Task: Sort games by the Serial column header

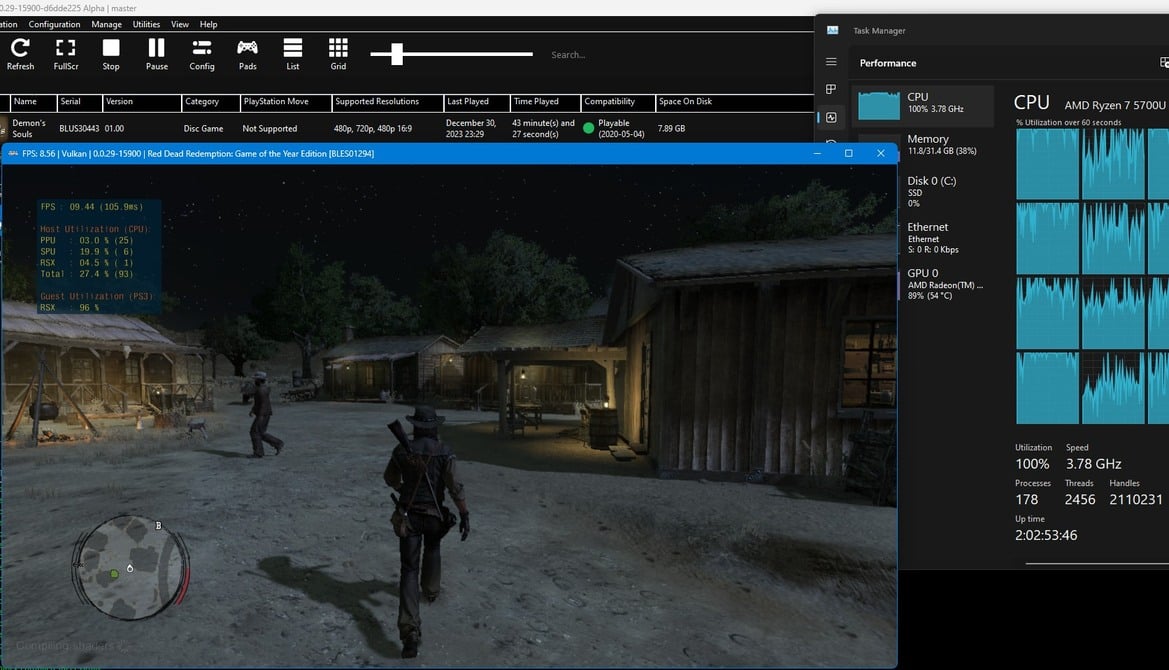Action: [80, 102]
